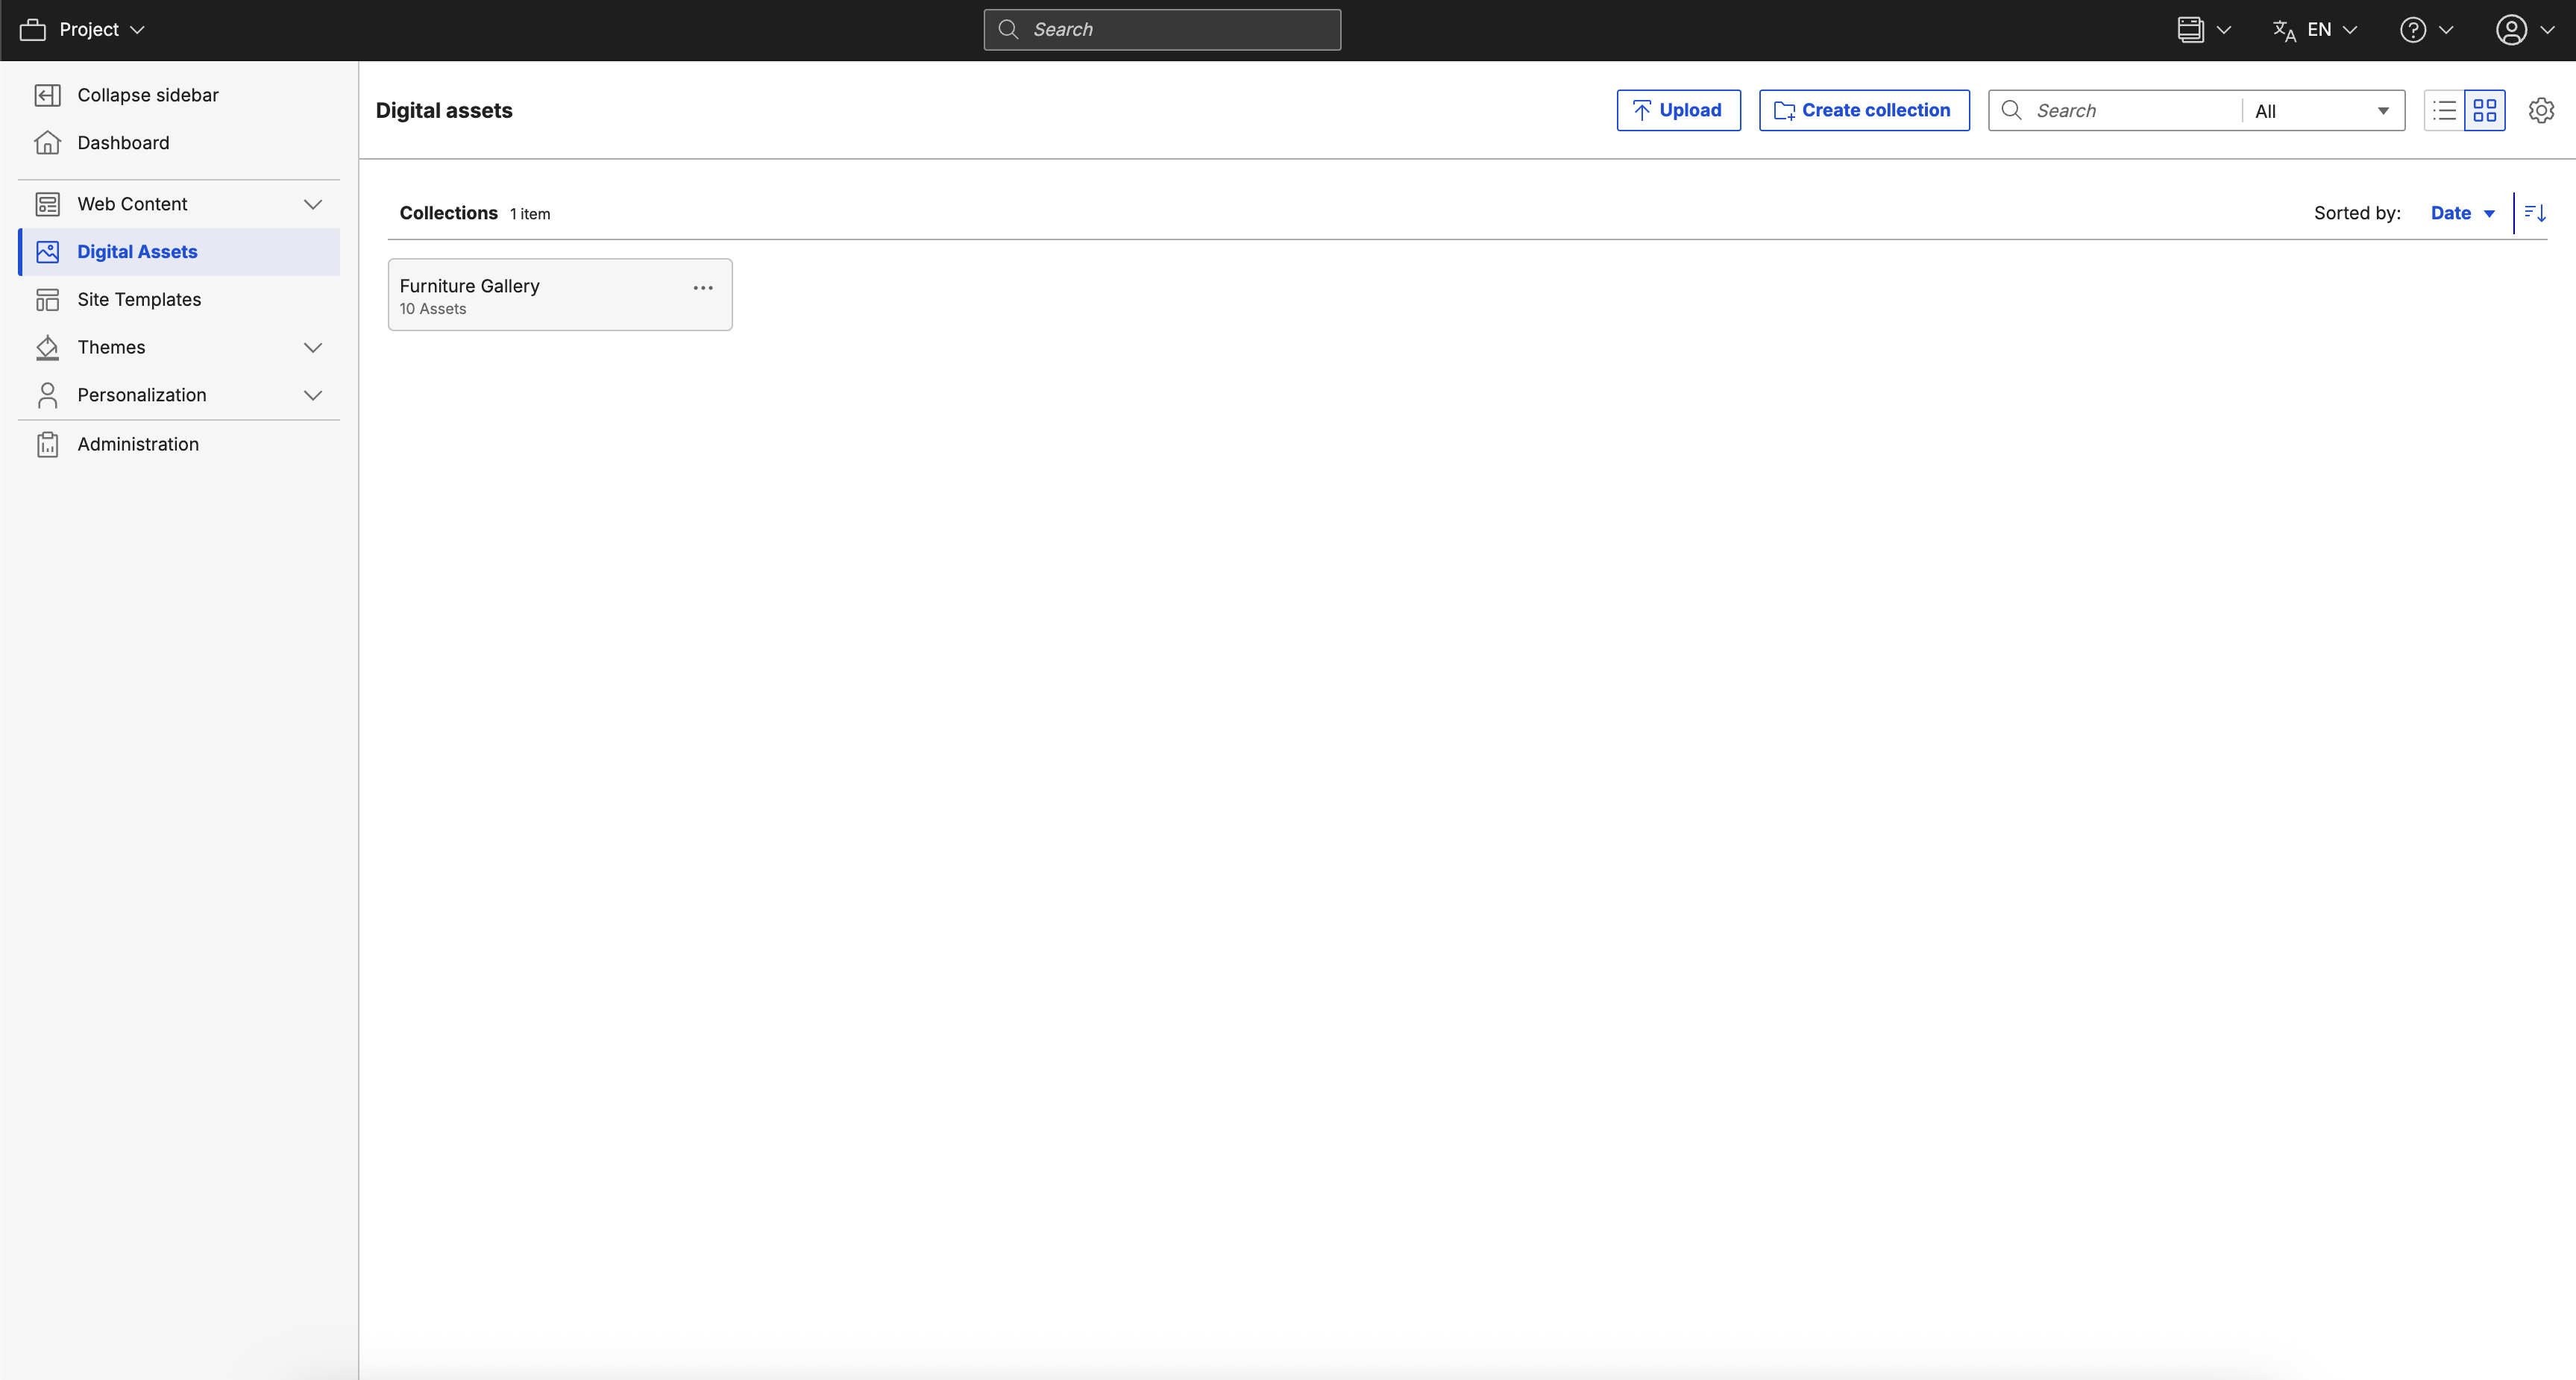Select Digital Assets in the sidebar

137,252
